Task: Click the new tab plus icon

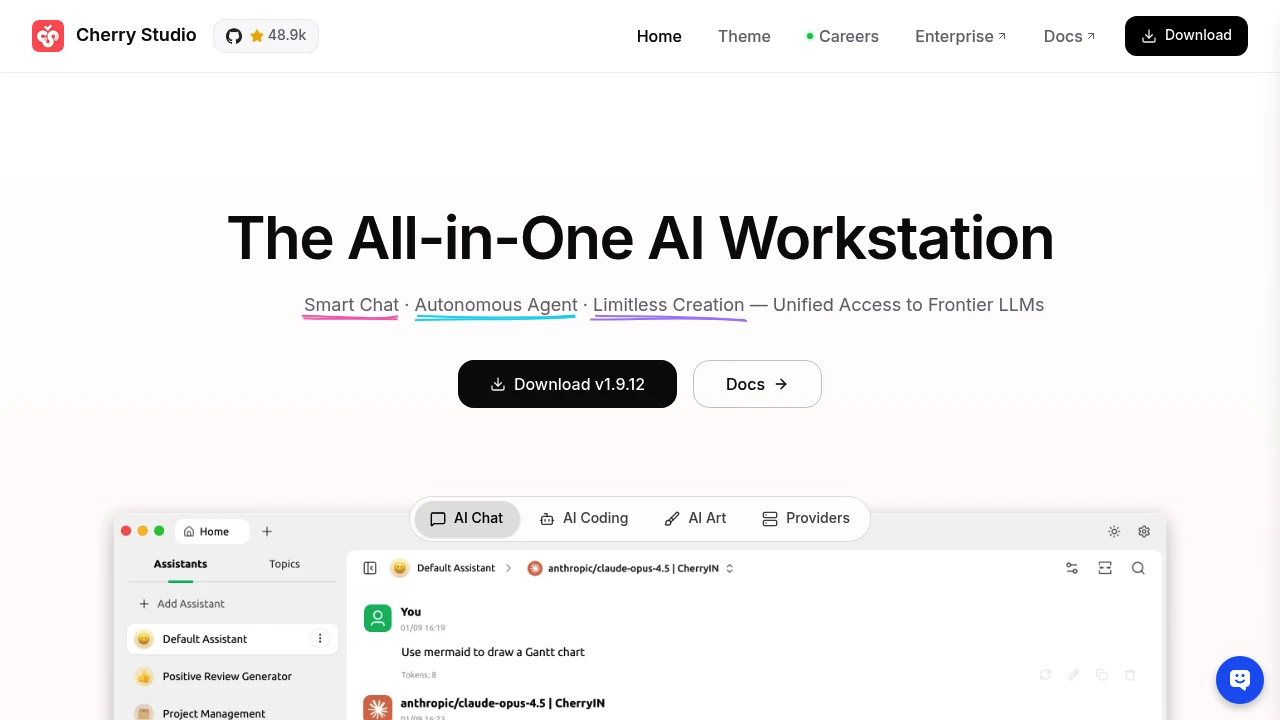Action: coord(267,532)
